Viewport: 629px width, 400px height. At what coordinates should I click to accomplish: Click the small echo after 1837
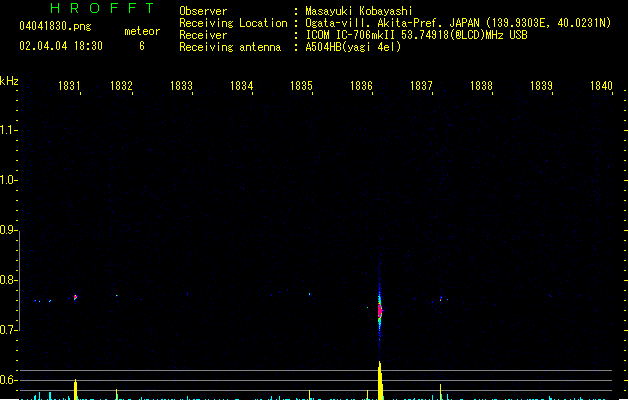click(441, 298)
